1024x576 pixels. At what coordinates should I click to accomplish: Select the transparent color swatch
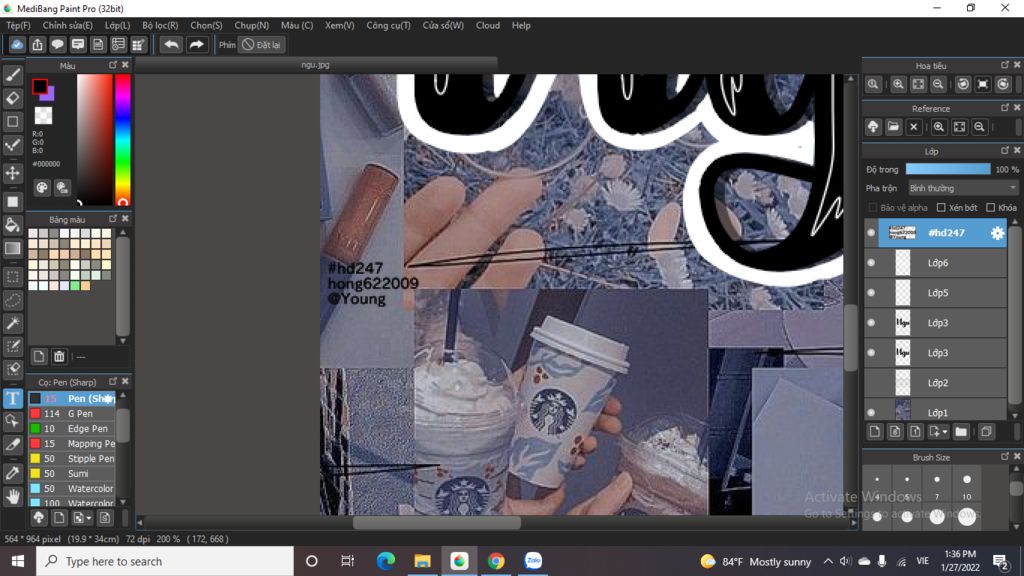43,116
